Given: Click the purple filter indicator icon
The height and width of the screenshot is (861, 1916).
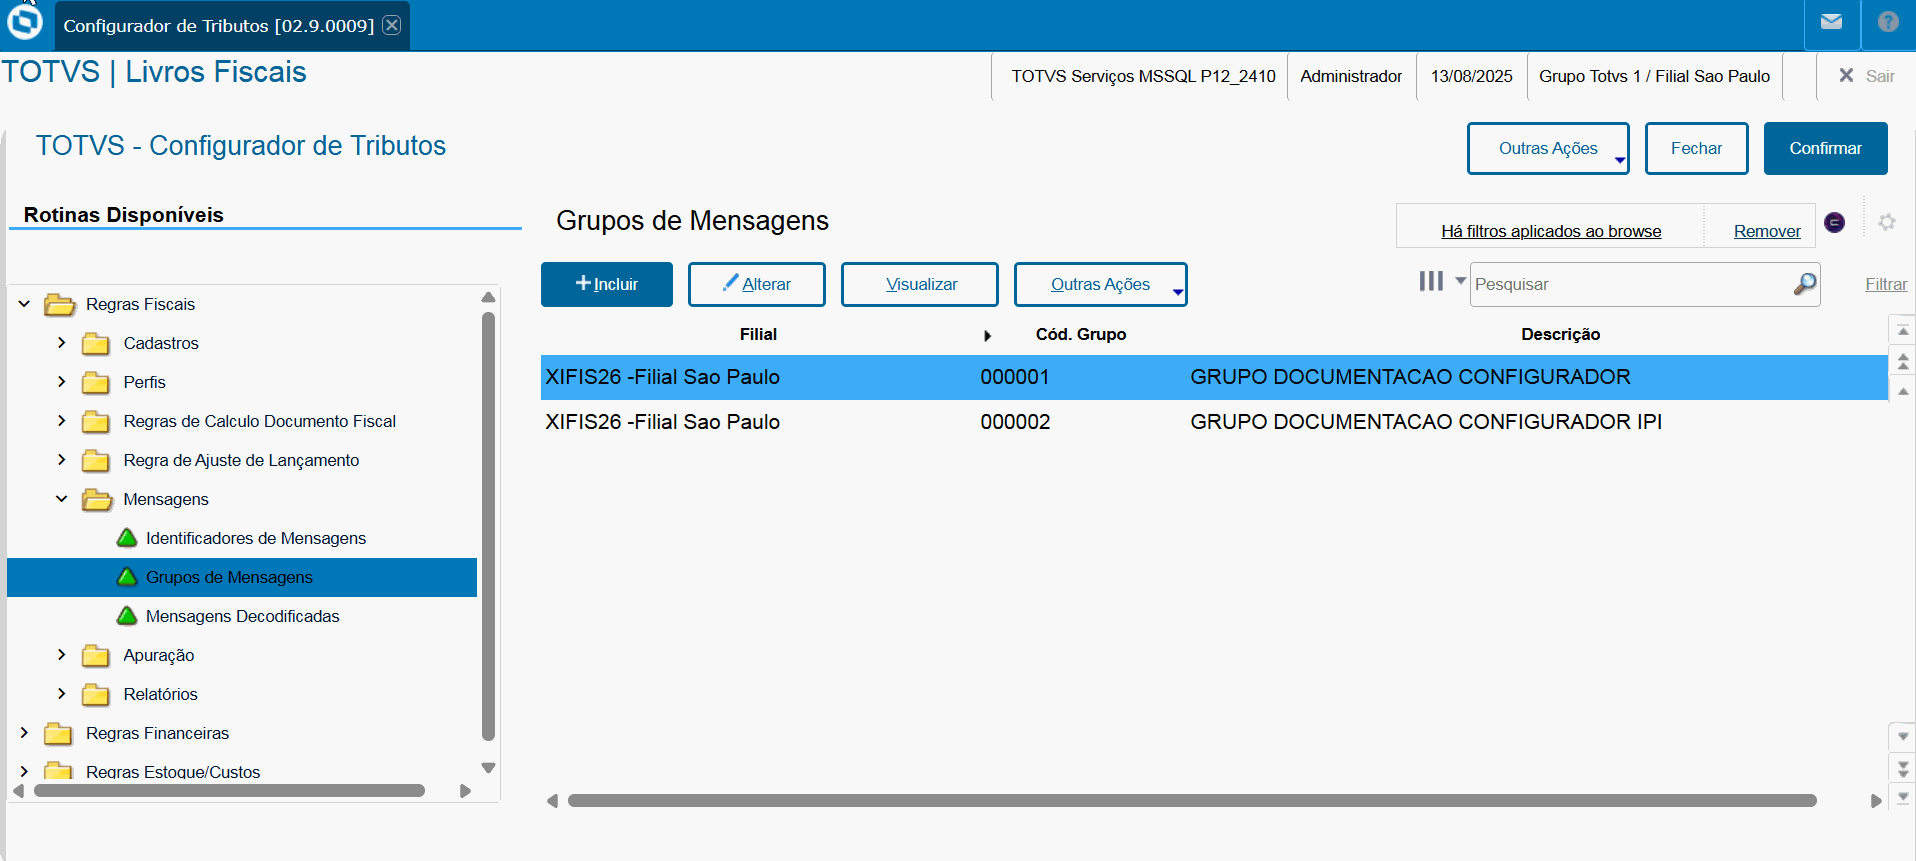Looking at the screenshot, I should (x=1834, y=222).
